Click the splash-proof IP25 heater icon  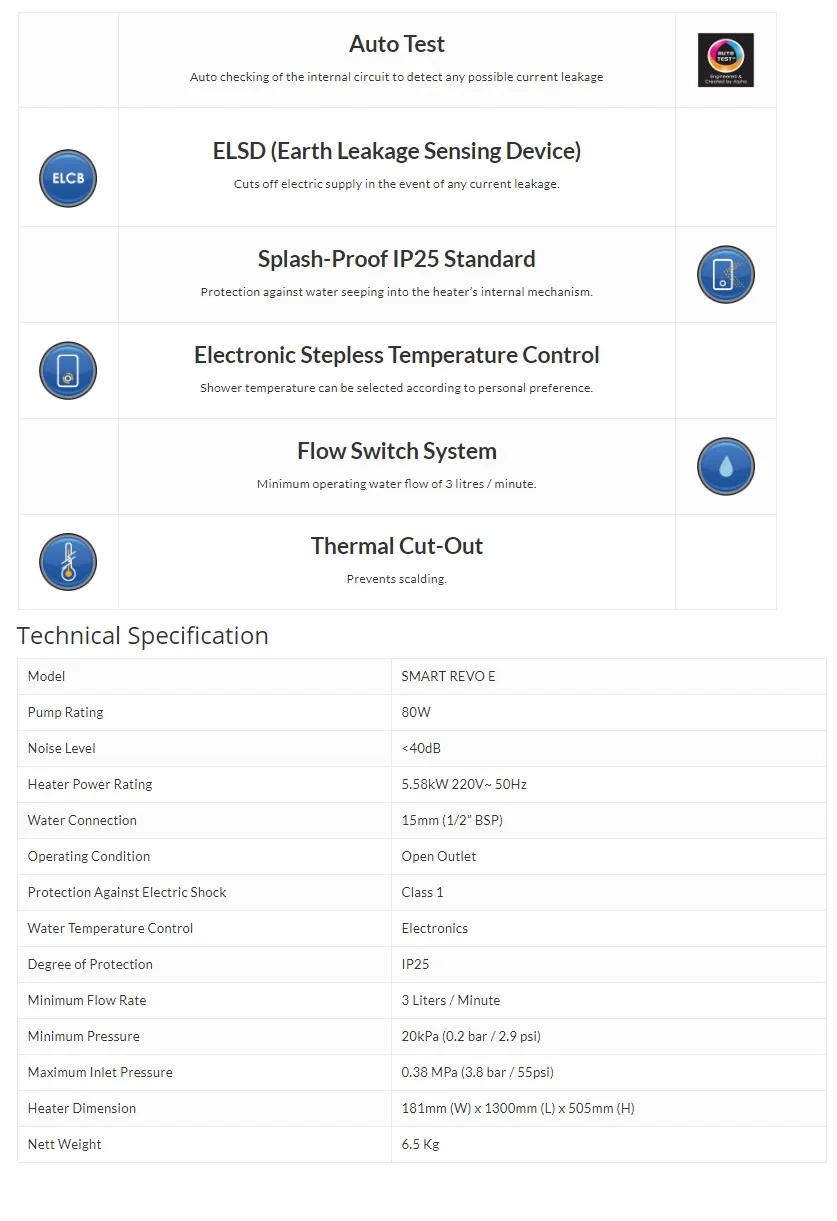click(x=725, y=274)
